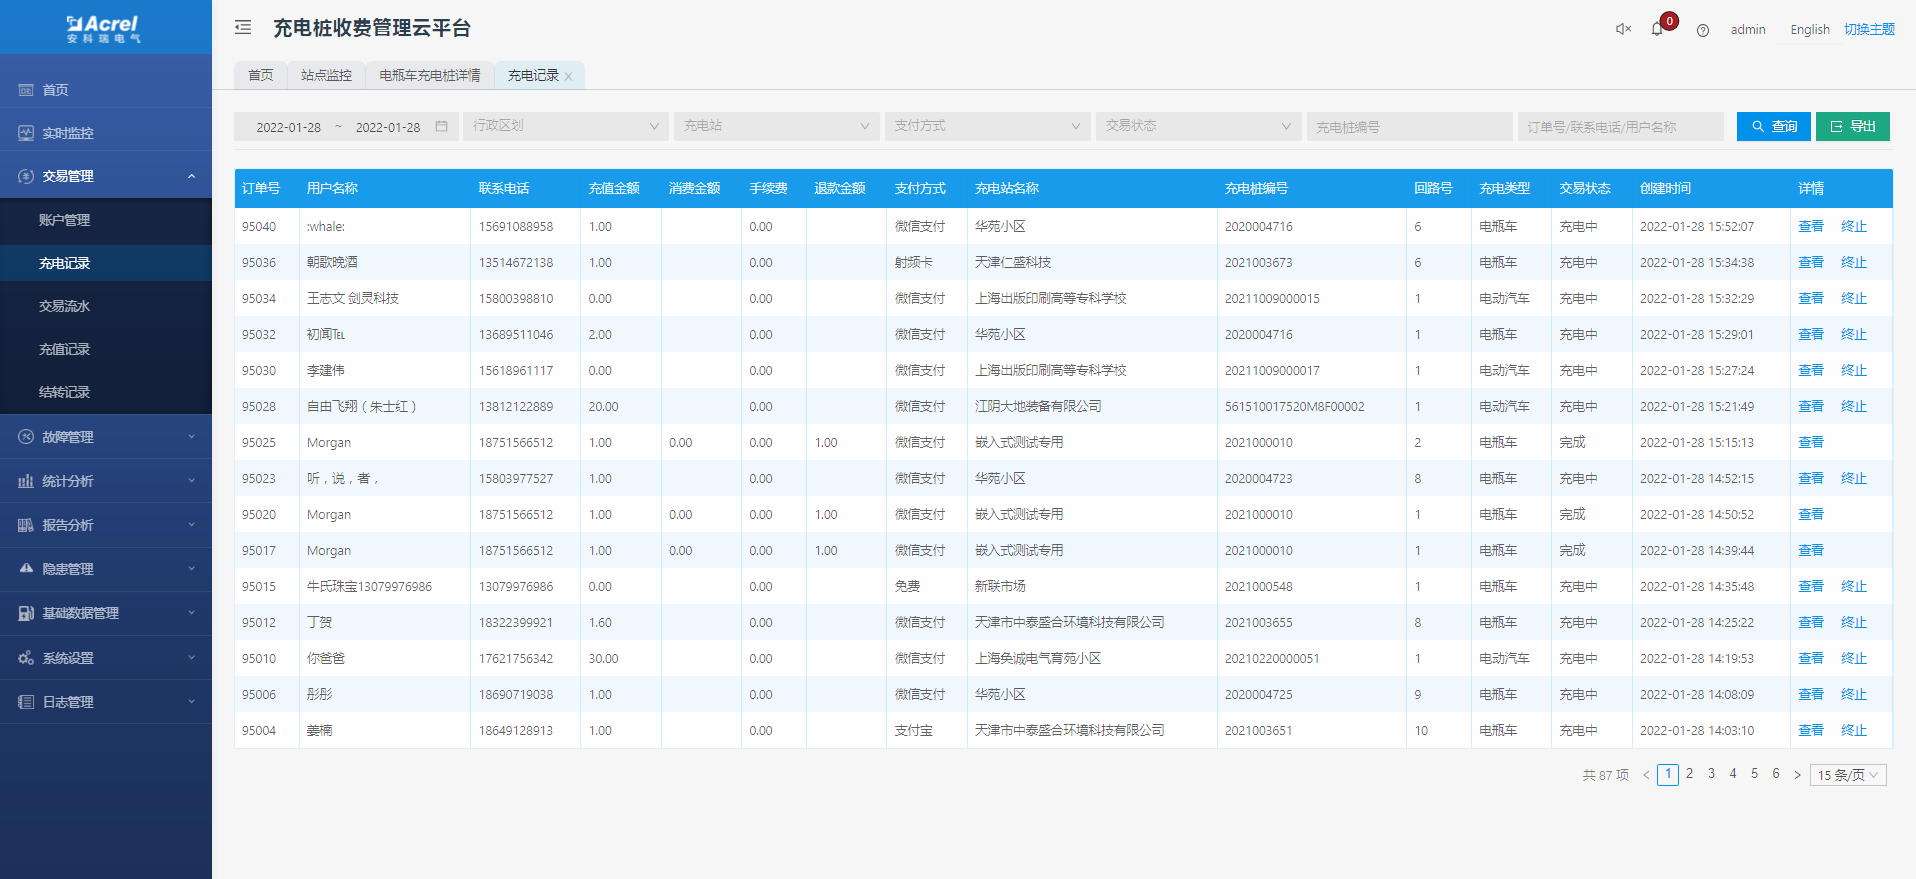This screenshot has width=1916, height=879.
Task: Click the 故障管理 sidebar icon
Action: pyautogui.click(x=26, y=437)
